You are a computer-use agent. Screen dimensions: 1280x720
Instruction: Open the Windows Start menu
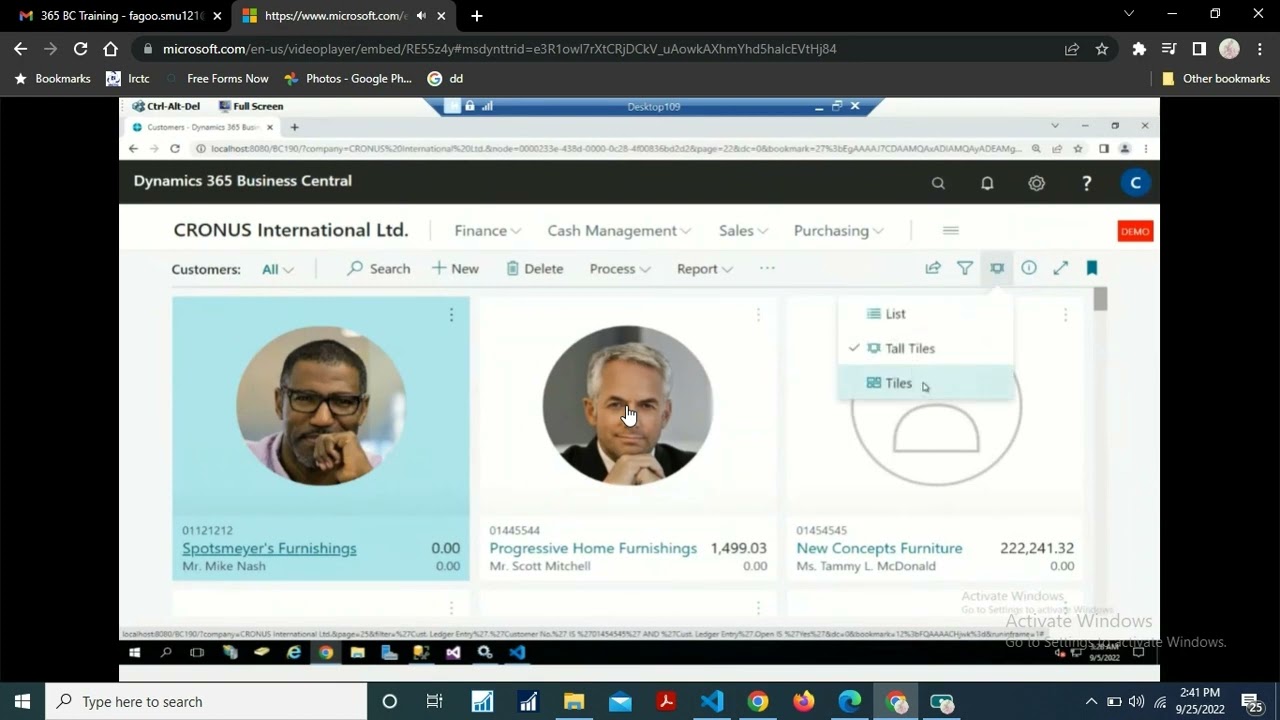22,702
